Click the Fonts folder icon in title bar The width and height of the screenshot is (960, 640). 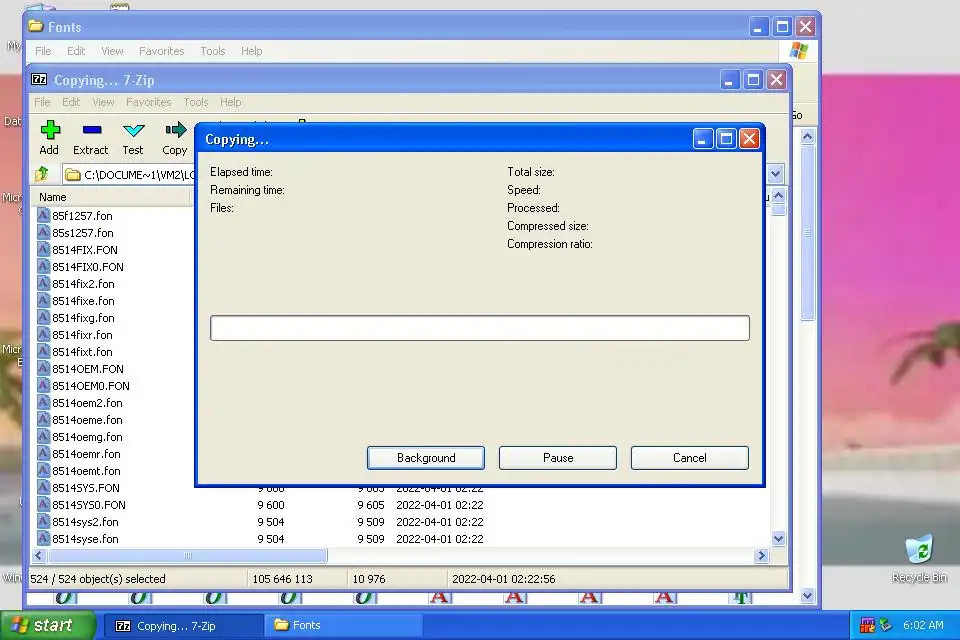tap(36, 26)
